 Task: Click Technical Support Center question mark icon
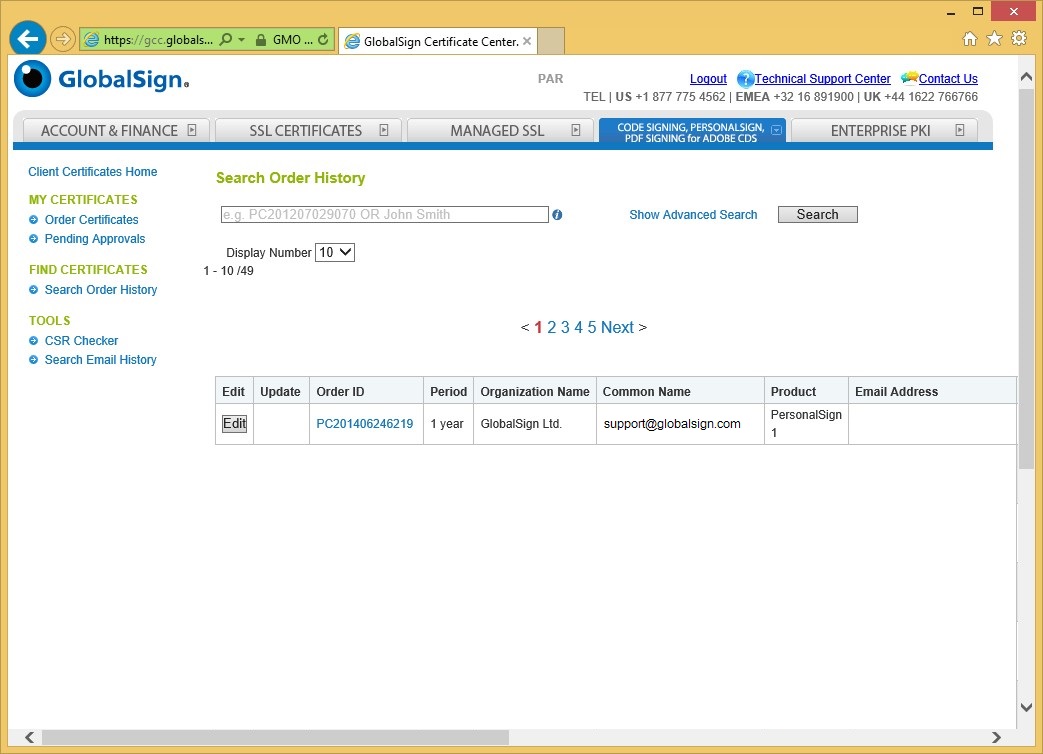pyautogui.click(x=745, y=79)
